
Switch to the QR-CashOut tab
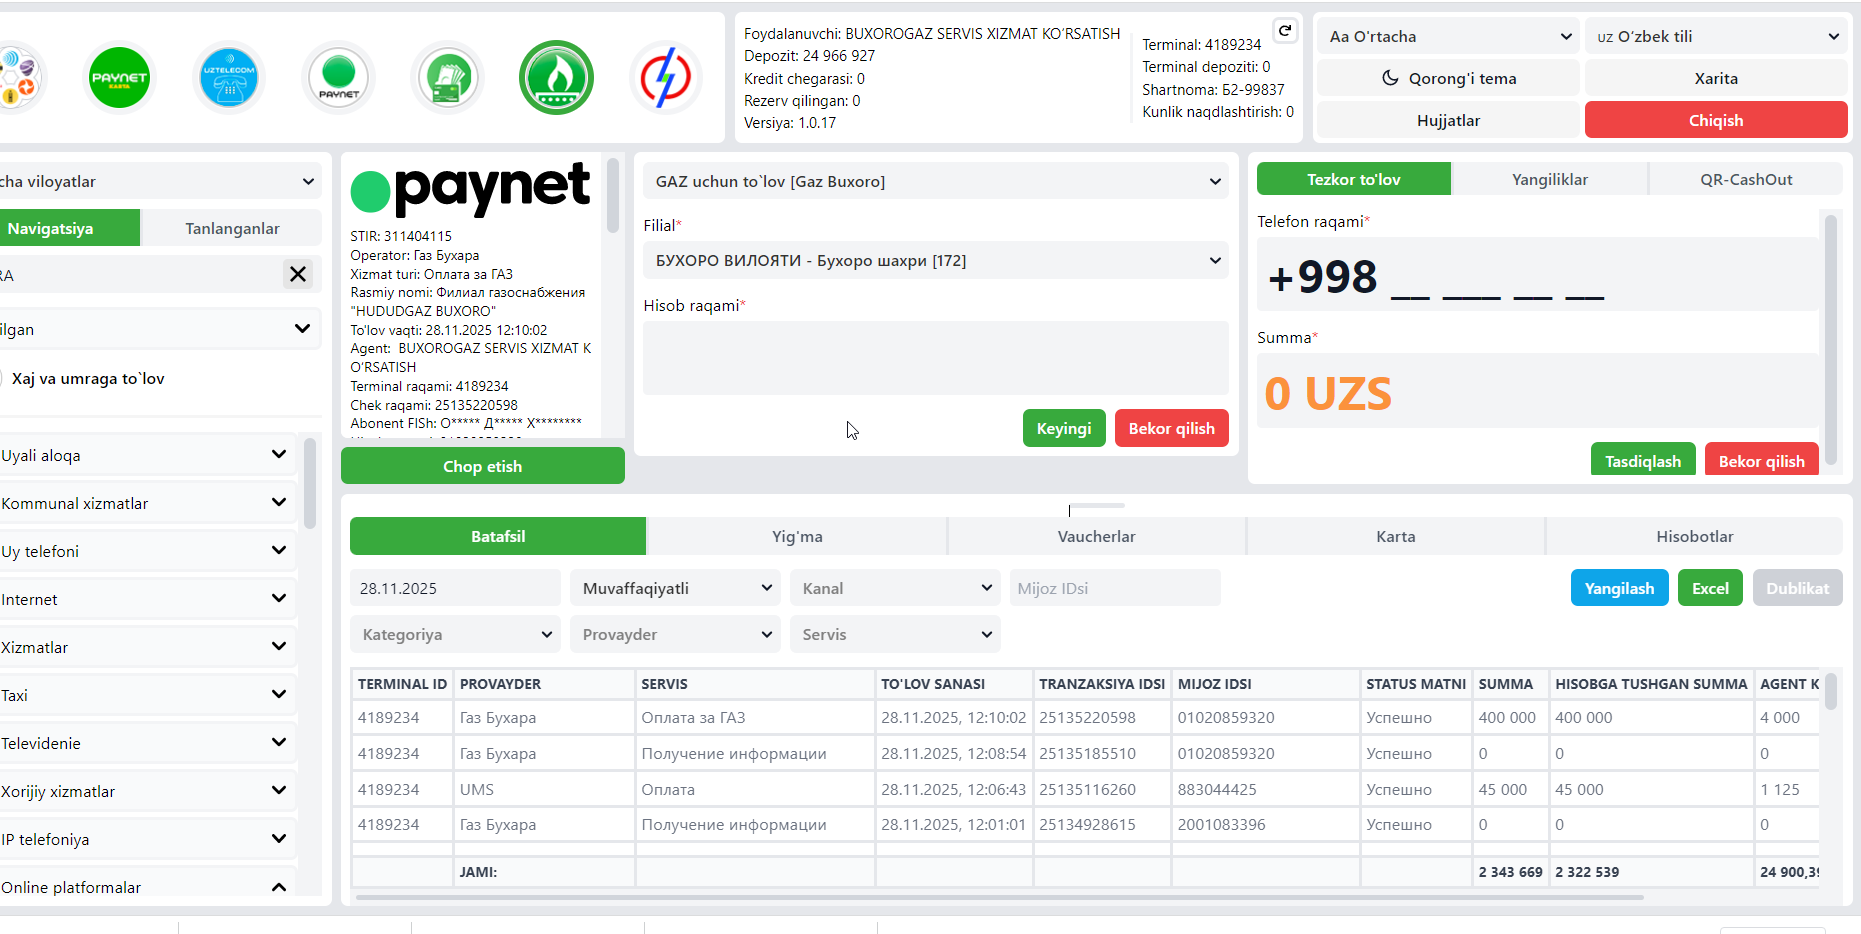click(1746, 179)
